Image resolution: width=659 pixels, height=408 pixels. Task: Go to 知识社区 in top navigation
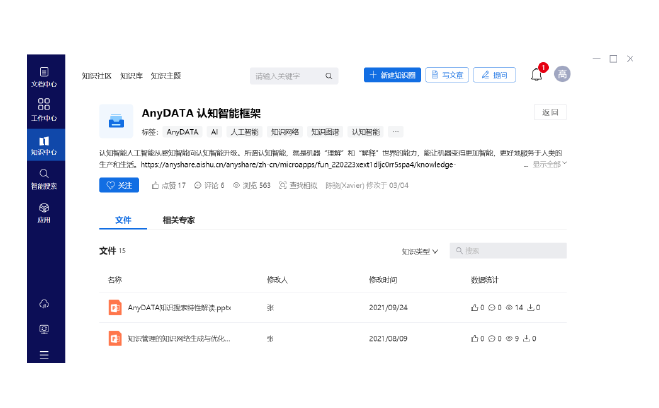click(x=97, y=76)
